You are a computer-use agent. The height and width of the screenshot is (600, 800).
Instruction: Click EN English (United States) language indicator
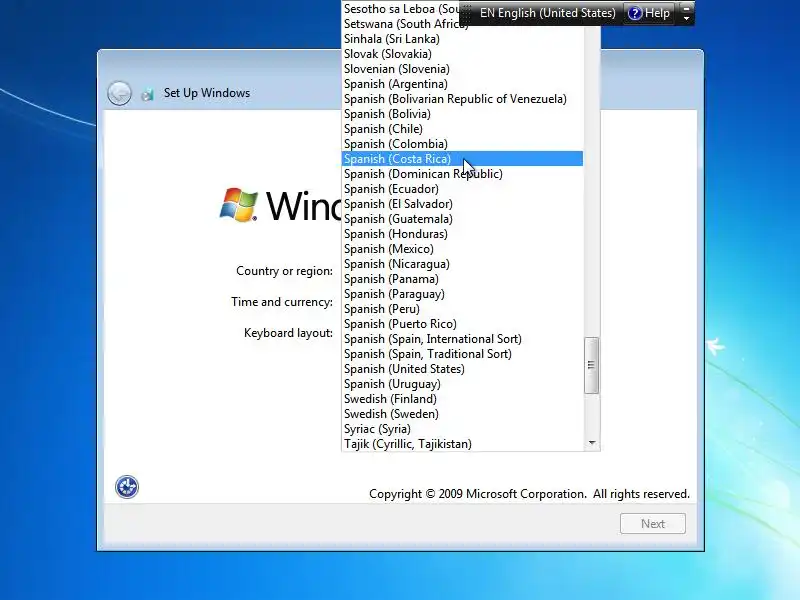tap(547, 13)
